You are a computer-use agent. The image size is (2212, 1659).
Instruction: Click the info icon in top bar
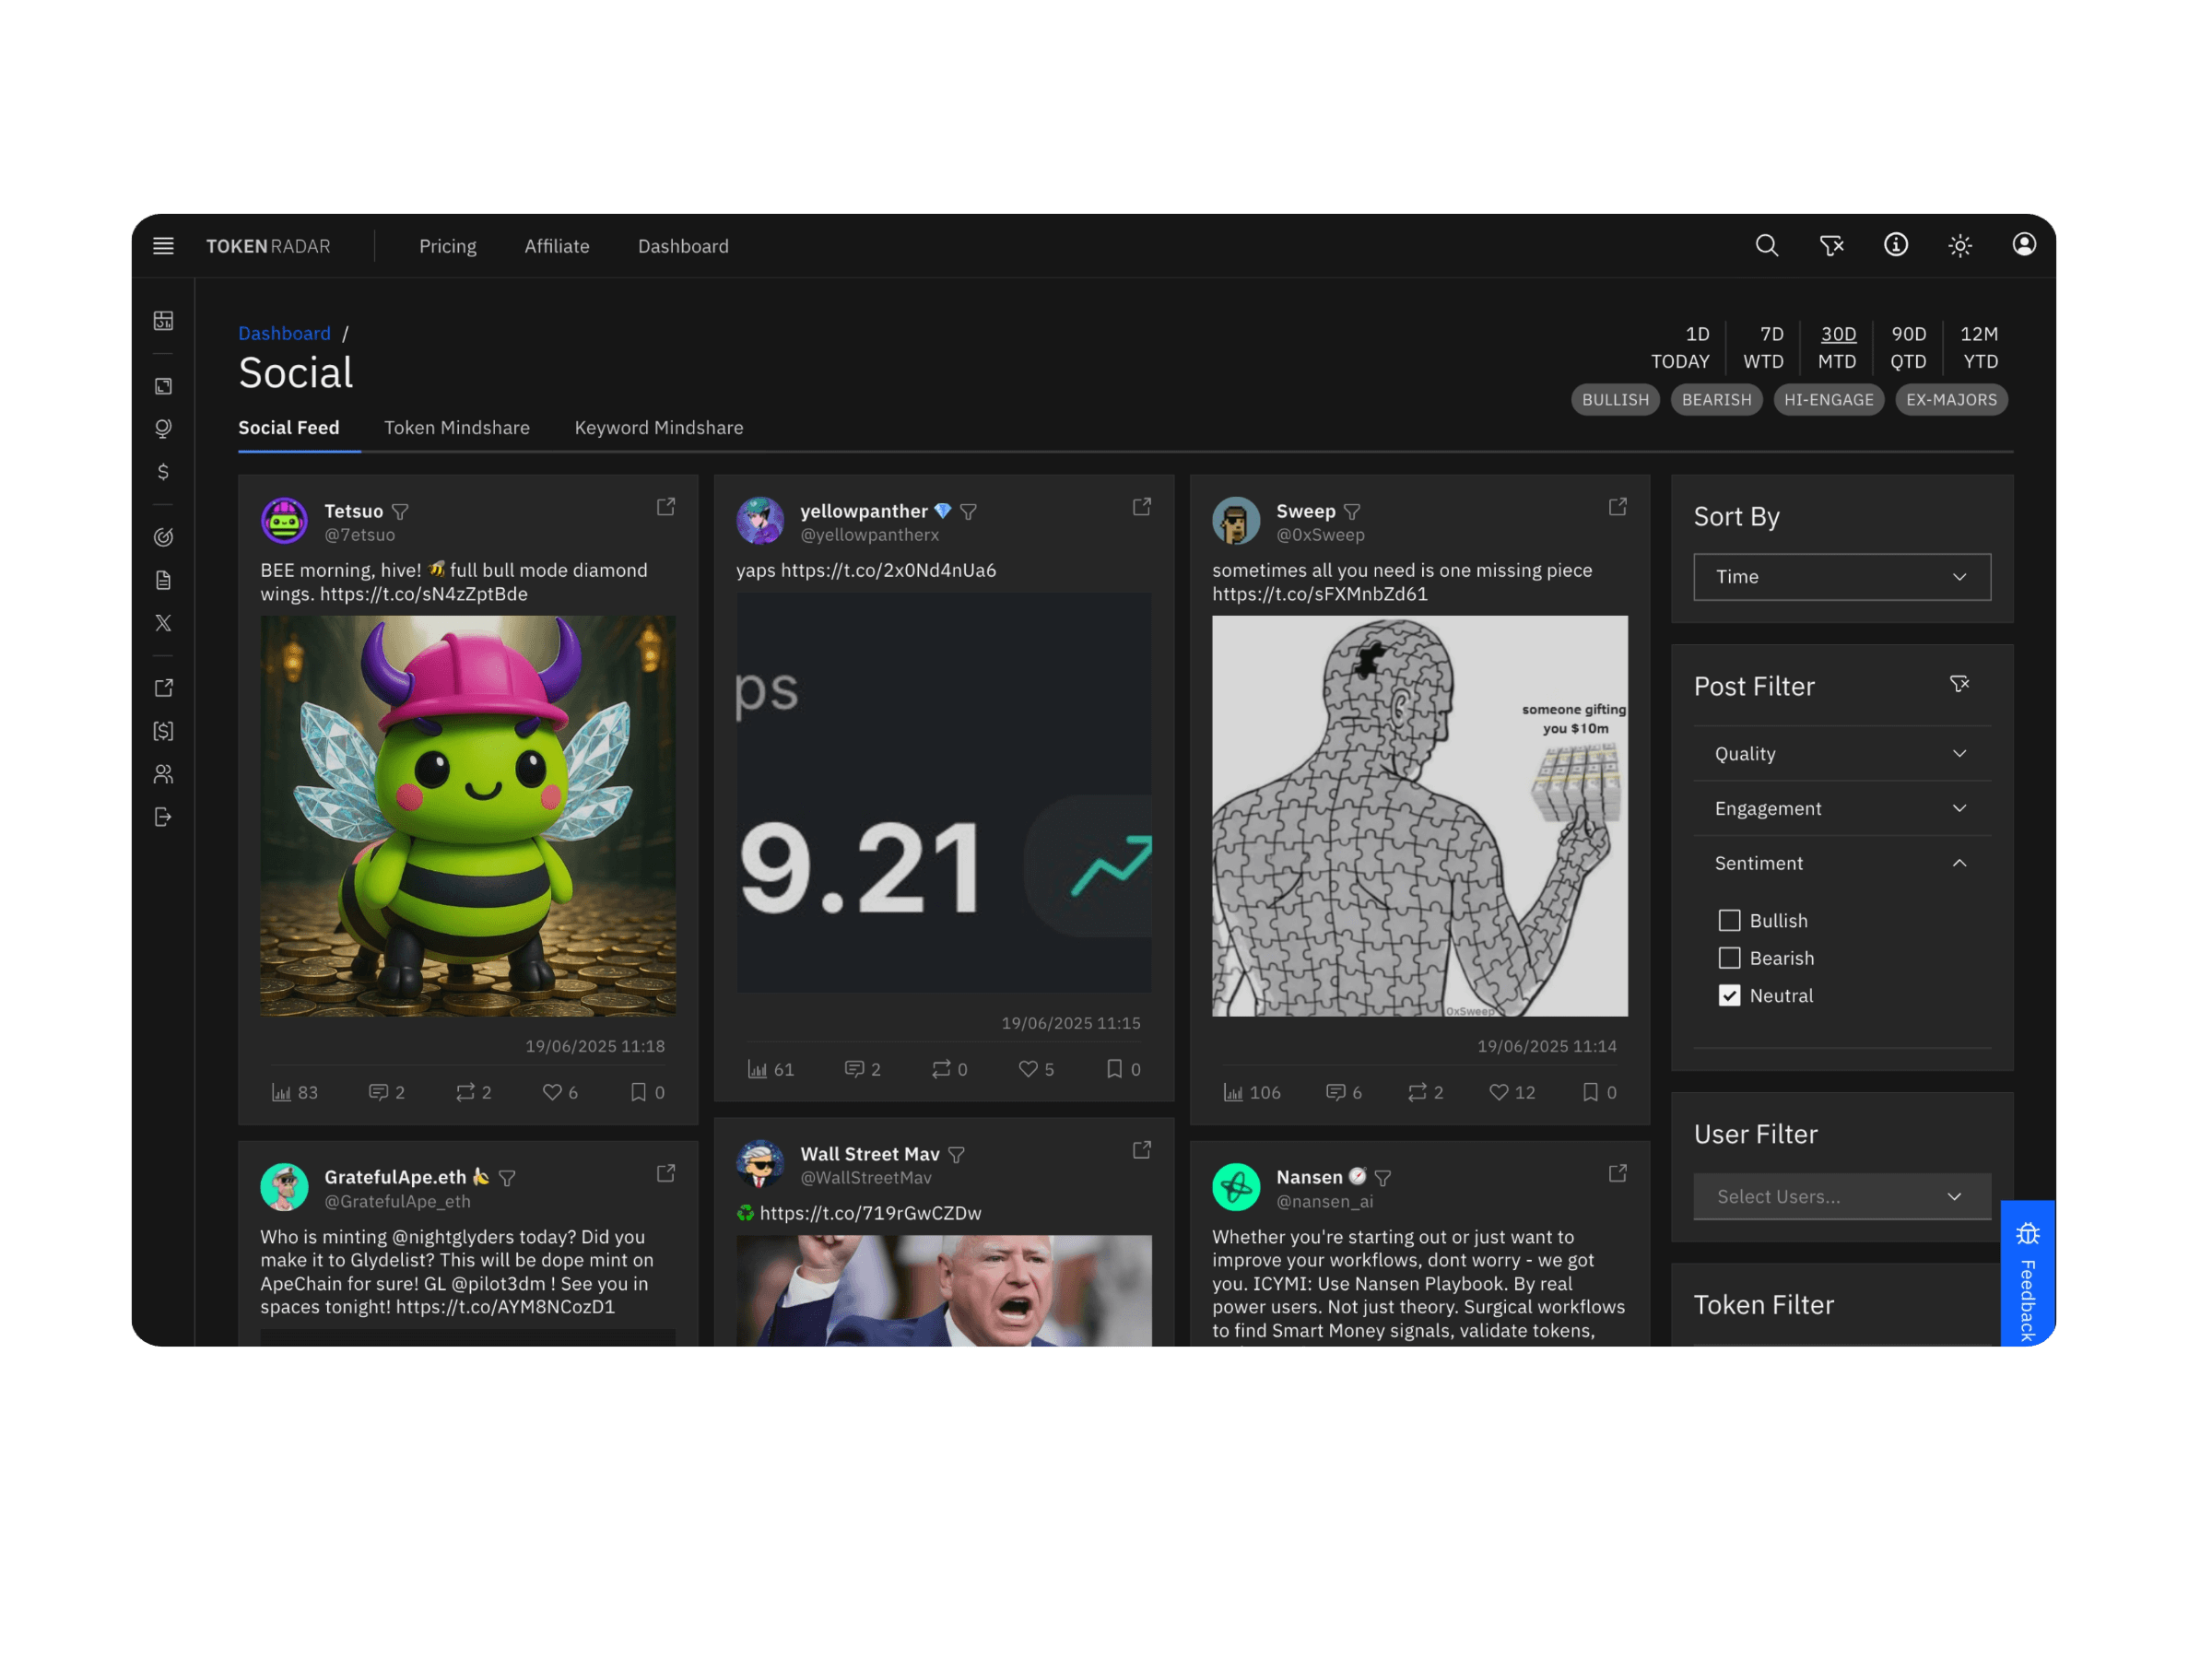(x=1895, y=245)
